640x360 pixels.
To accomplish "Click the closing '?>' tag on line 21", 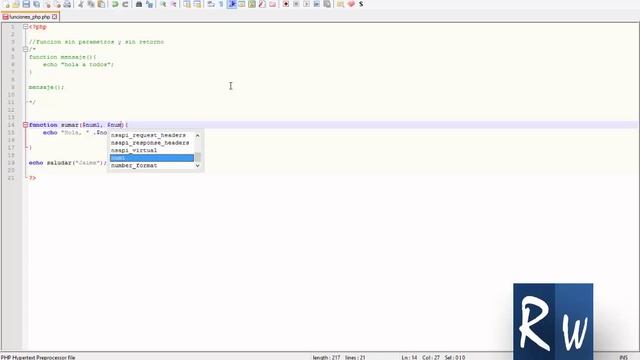I will (x=32, y=178).
